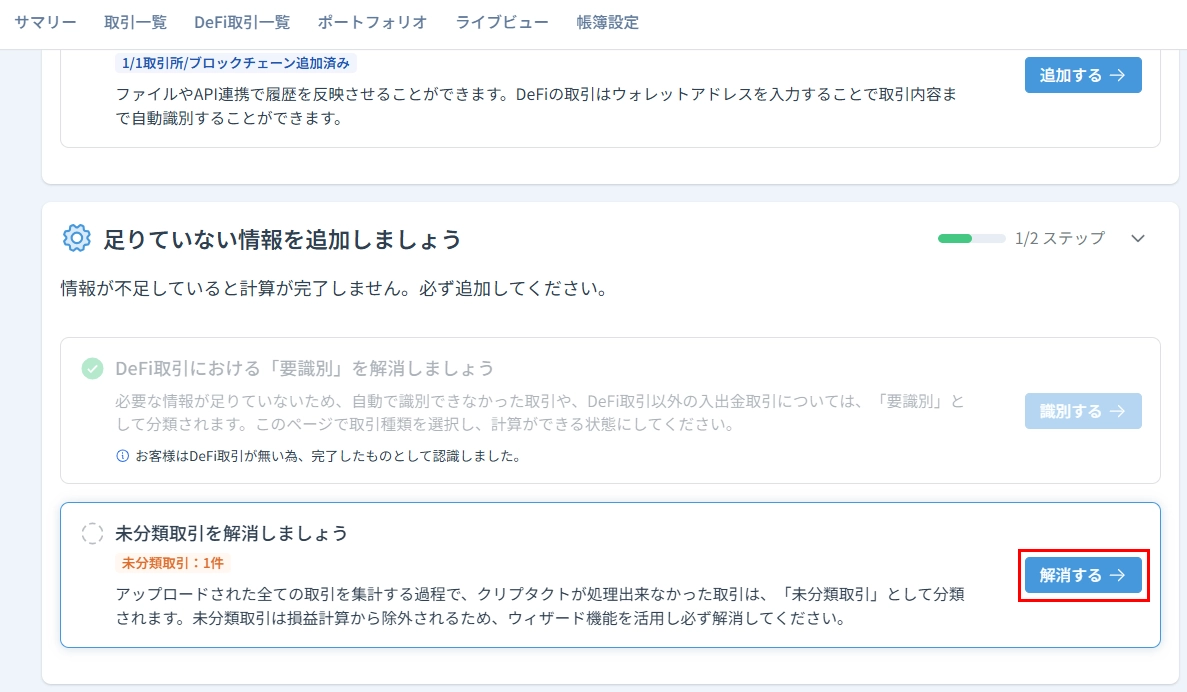Click heading 未分類取引を解消しましょう

click(x=232, y=533)
